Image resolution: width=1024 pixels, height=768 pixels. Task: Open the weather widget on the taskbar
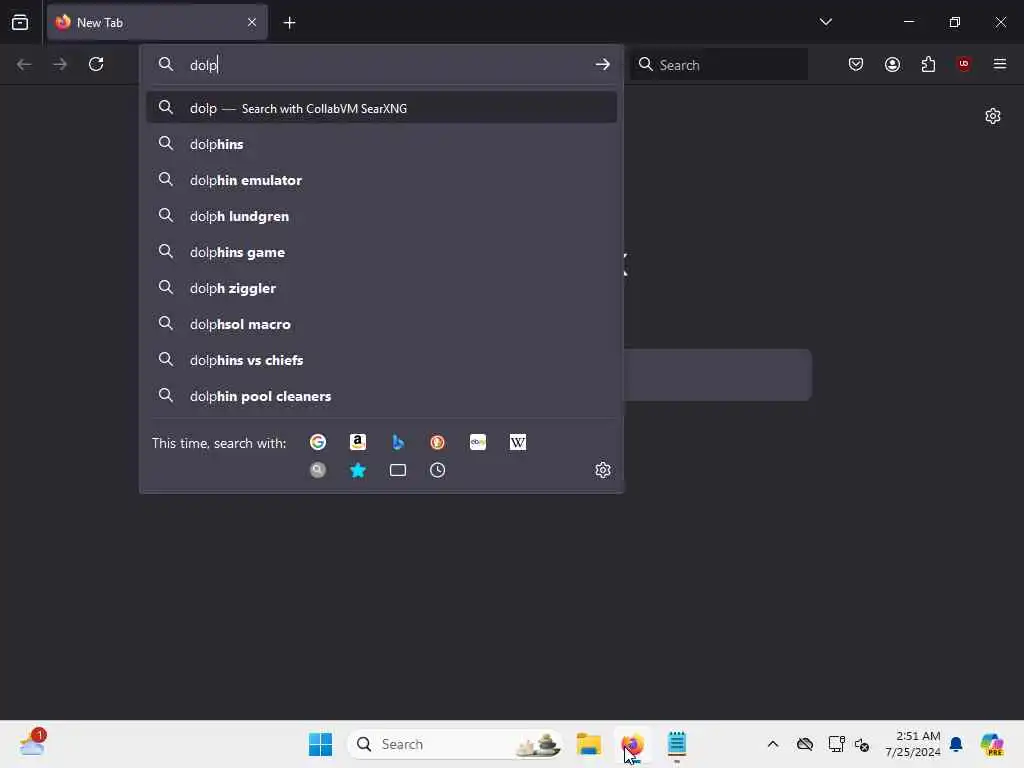click(x=32, y=743)
